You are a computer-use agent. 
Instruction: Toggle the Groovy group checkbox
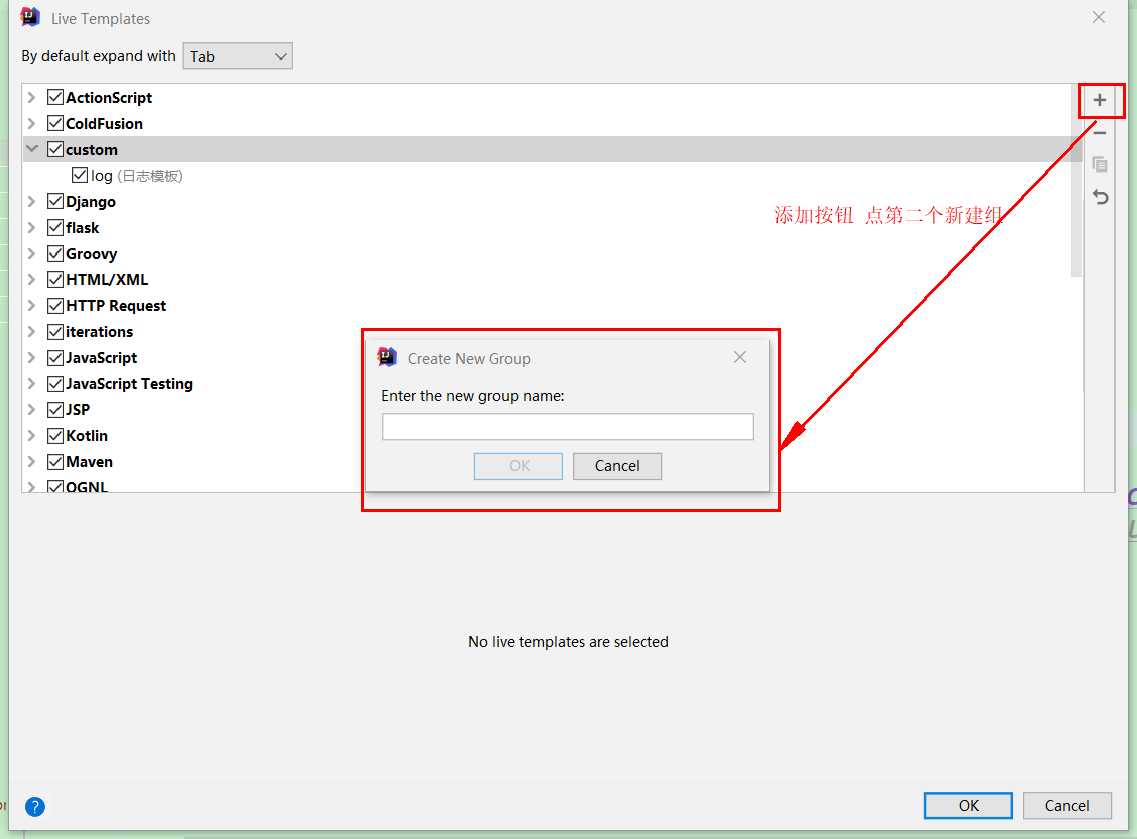coord(55,254)
